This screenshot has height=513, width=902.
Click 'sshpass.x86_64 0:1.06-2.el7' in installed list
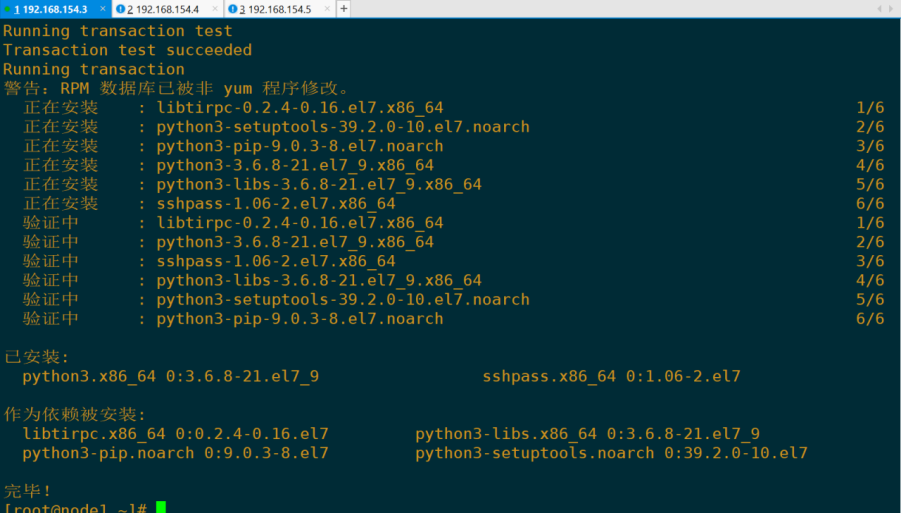tap(611, 376)
